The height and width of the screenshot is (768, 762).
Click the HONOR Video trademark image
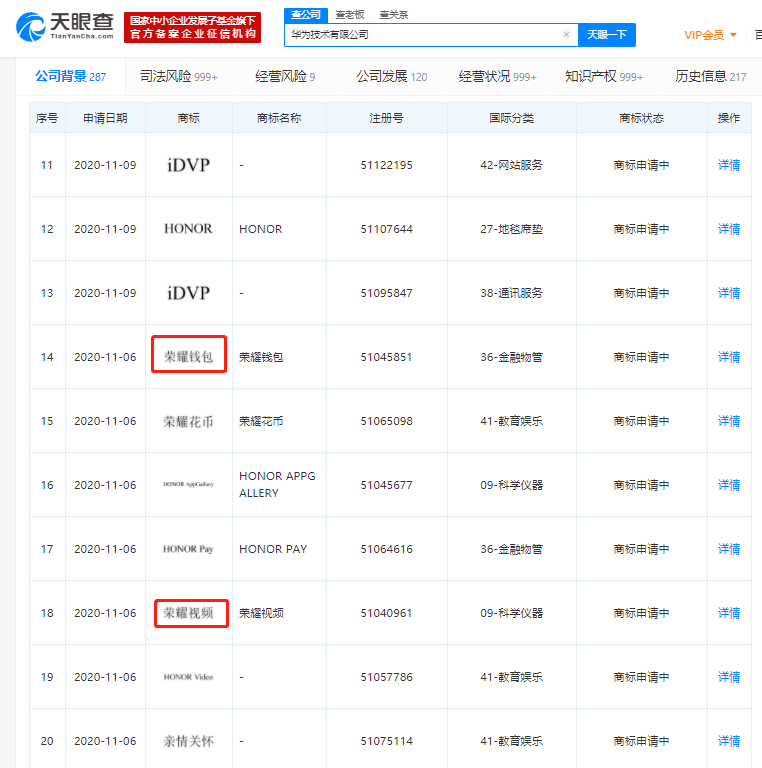pos(189,677)
